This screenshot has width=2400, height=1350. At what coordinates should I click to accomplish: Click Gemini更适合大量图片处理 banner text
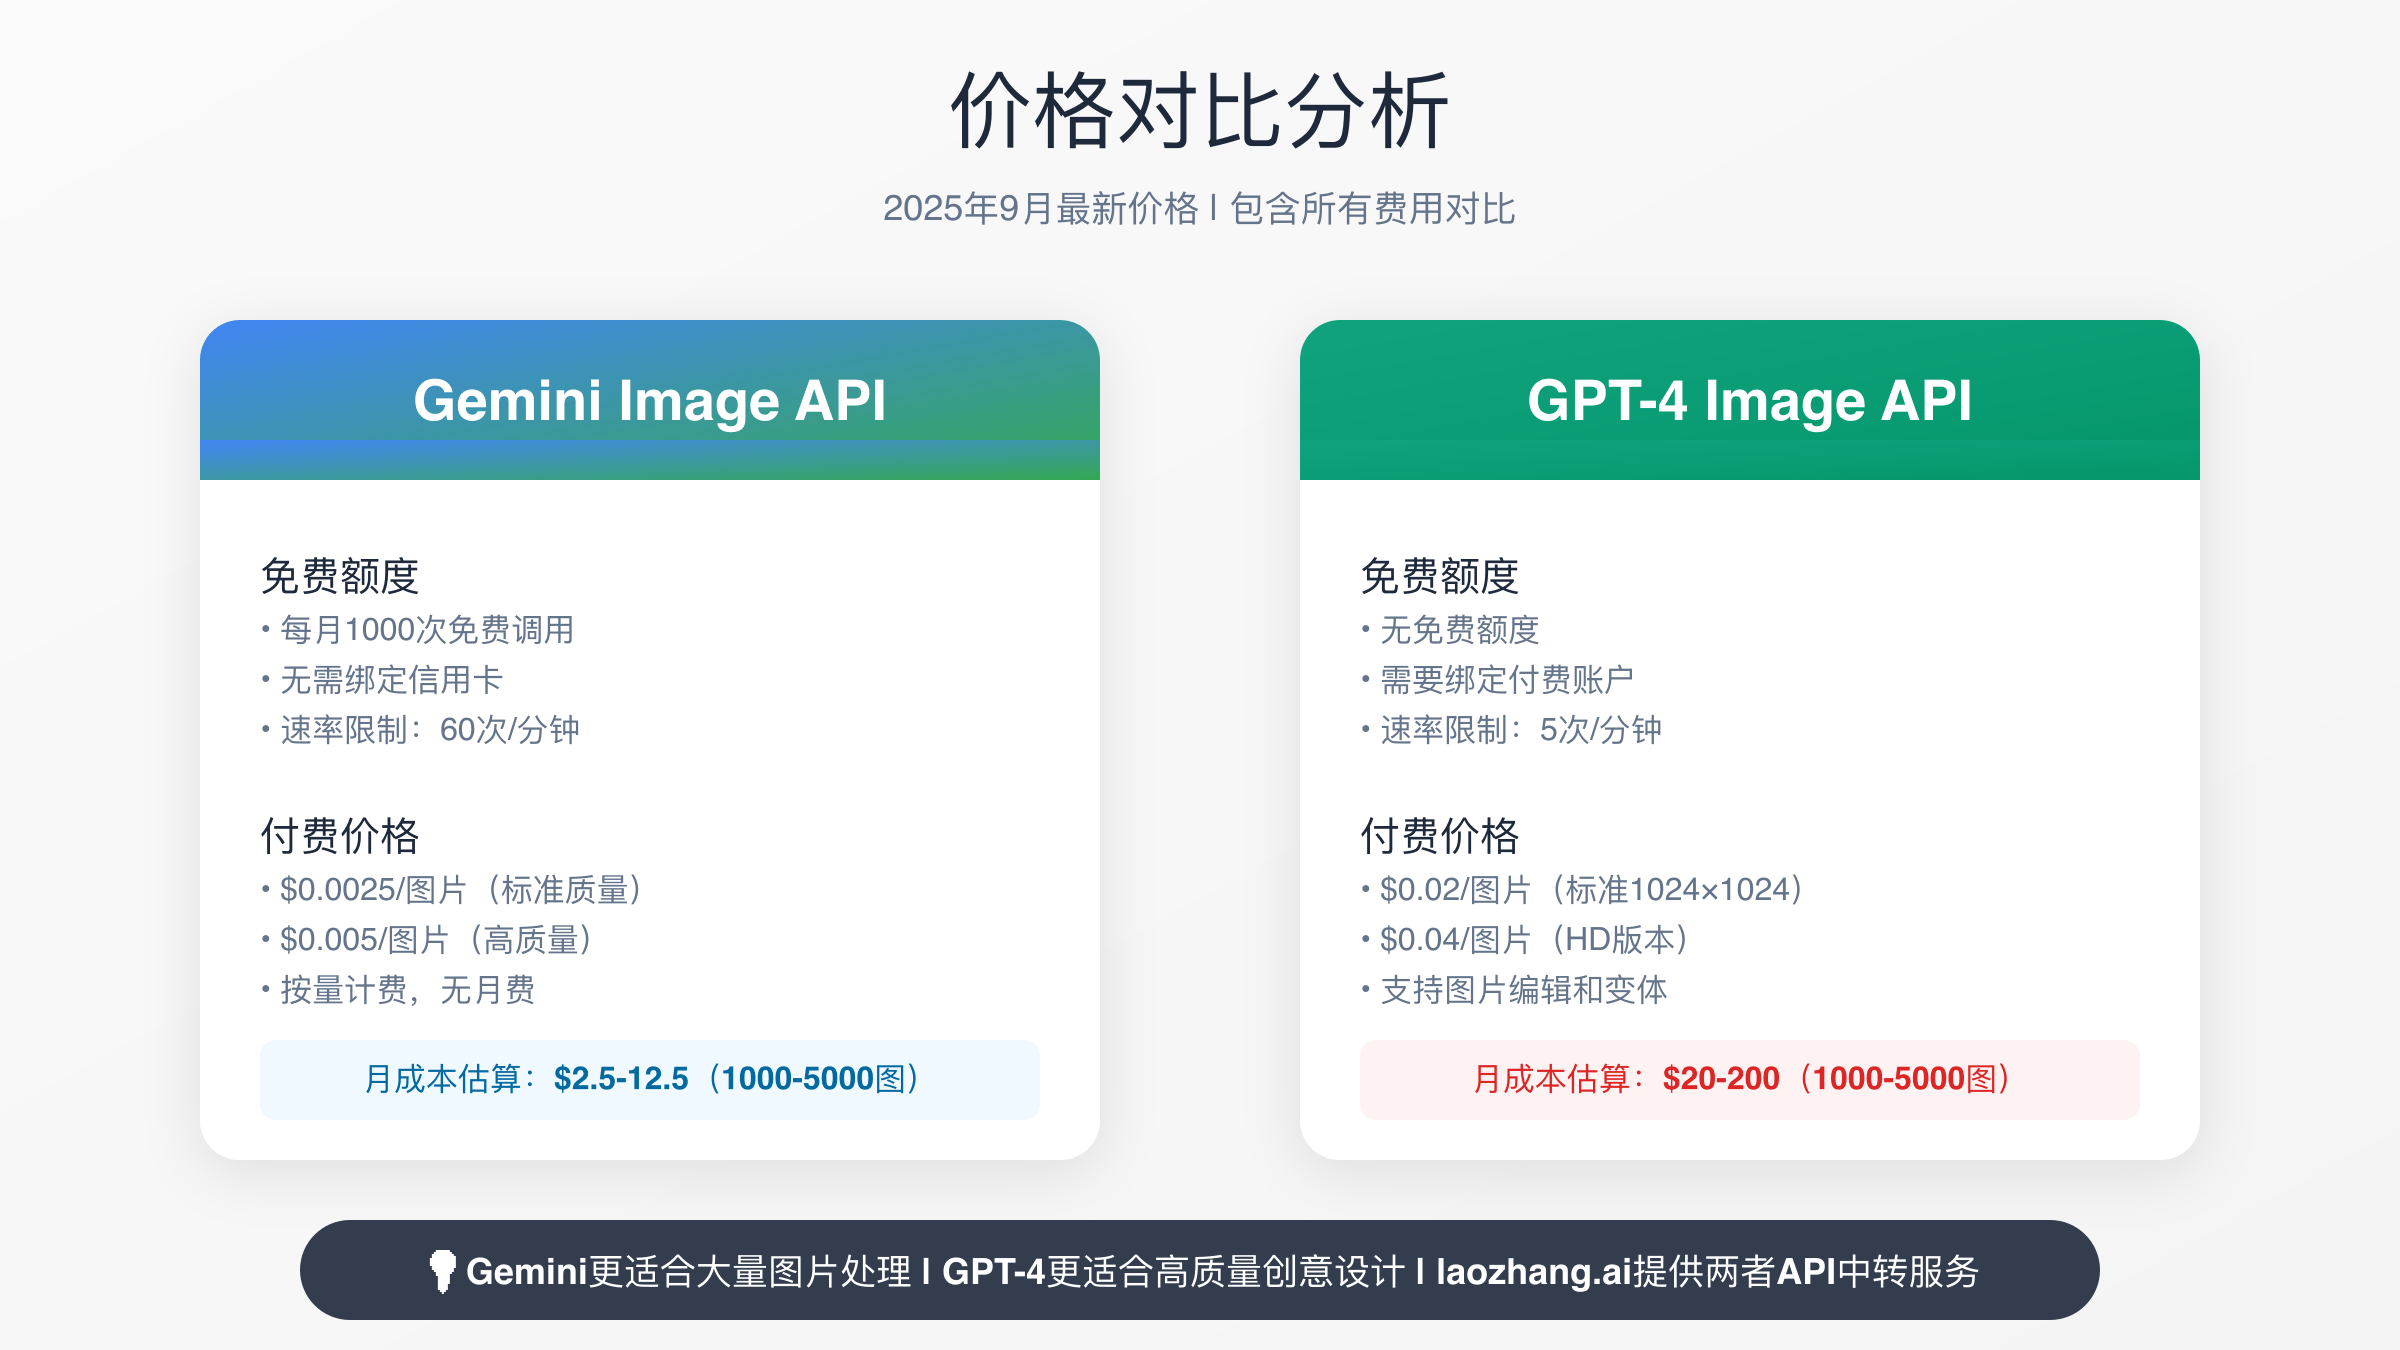coord(689,1272)
